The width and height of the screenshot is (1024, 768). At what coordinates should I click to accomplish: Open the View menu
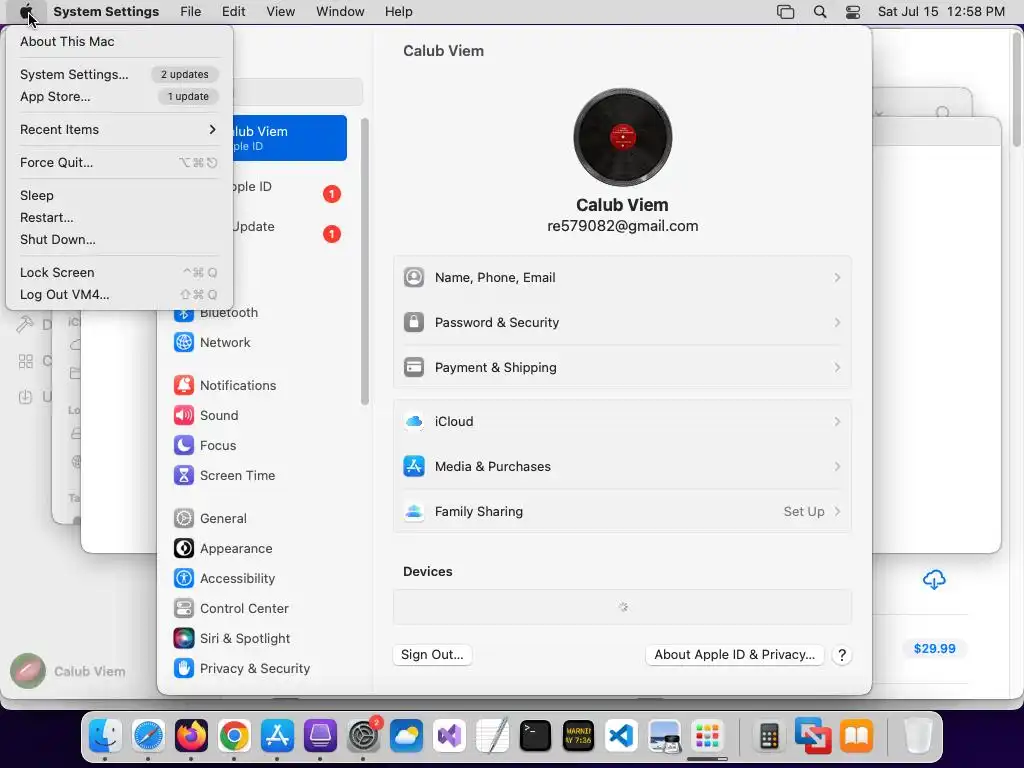[x=280, y=12]
